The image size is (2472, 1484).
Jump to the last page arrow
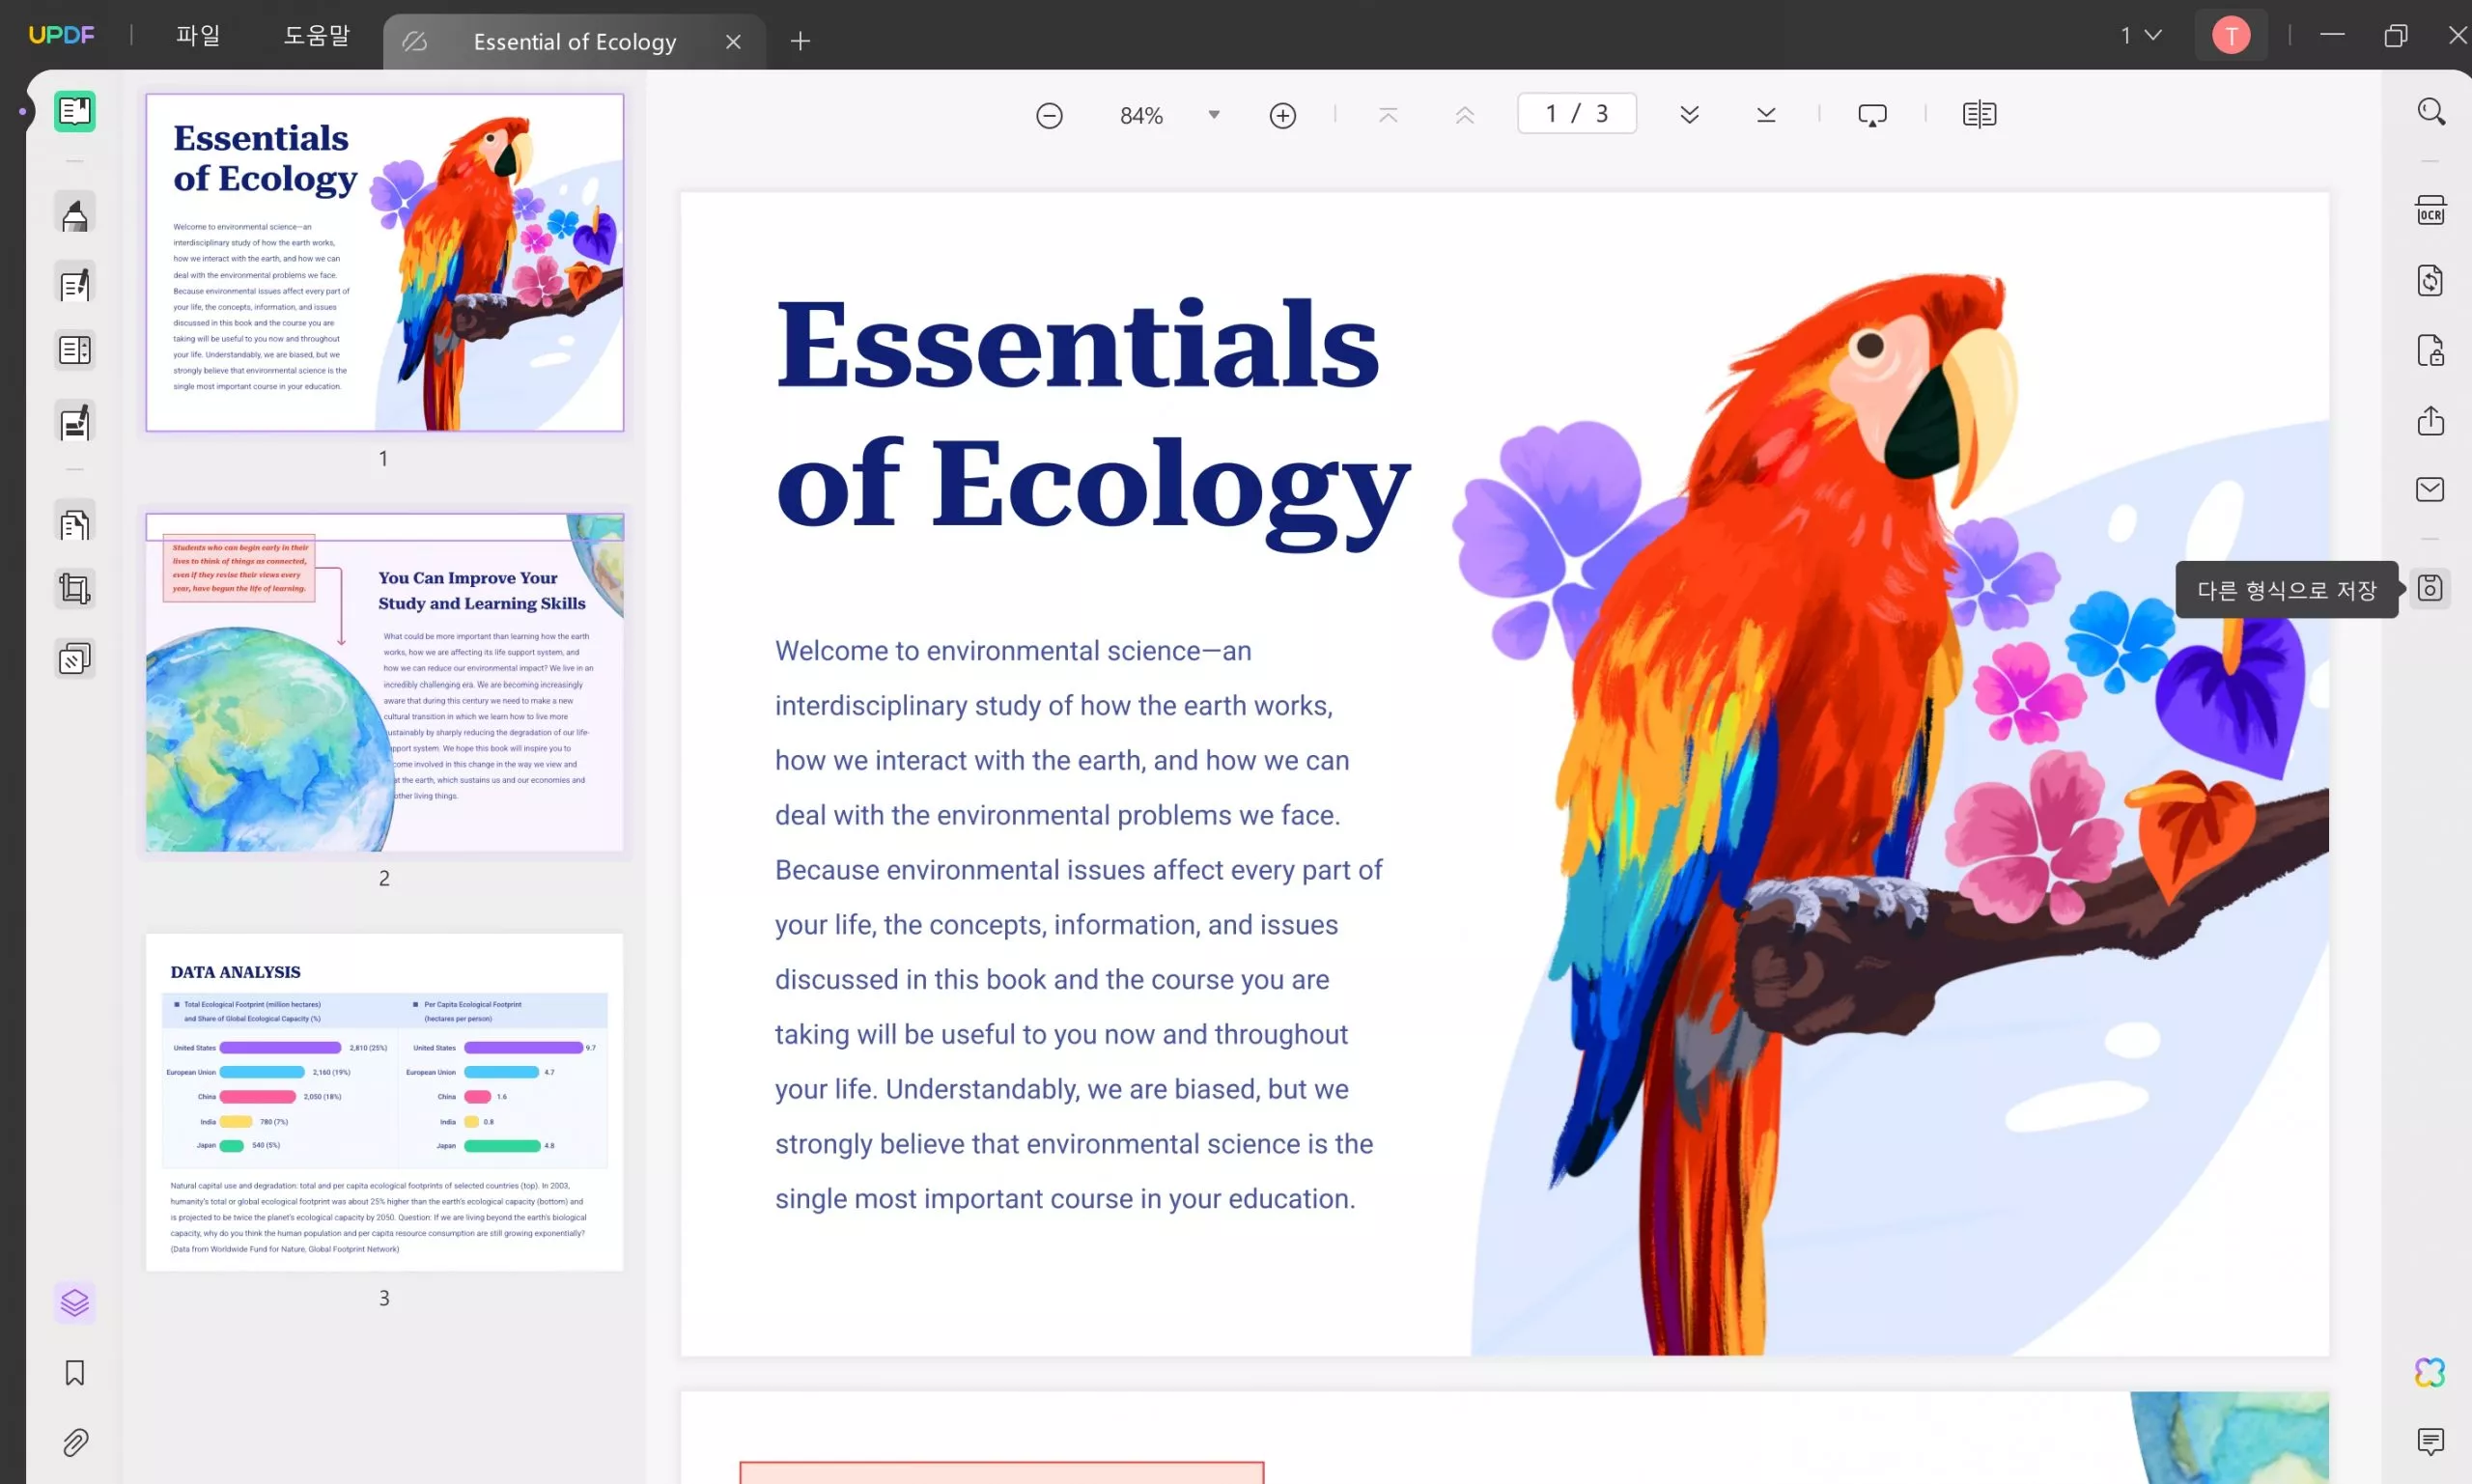click(x=1766, y=115)
